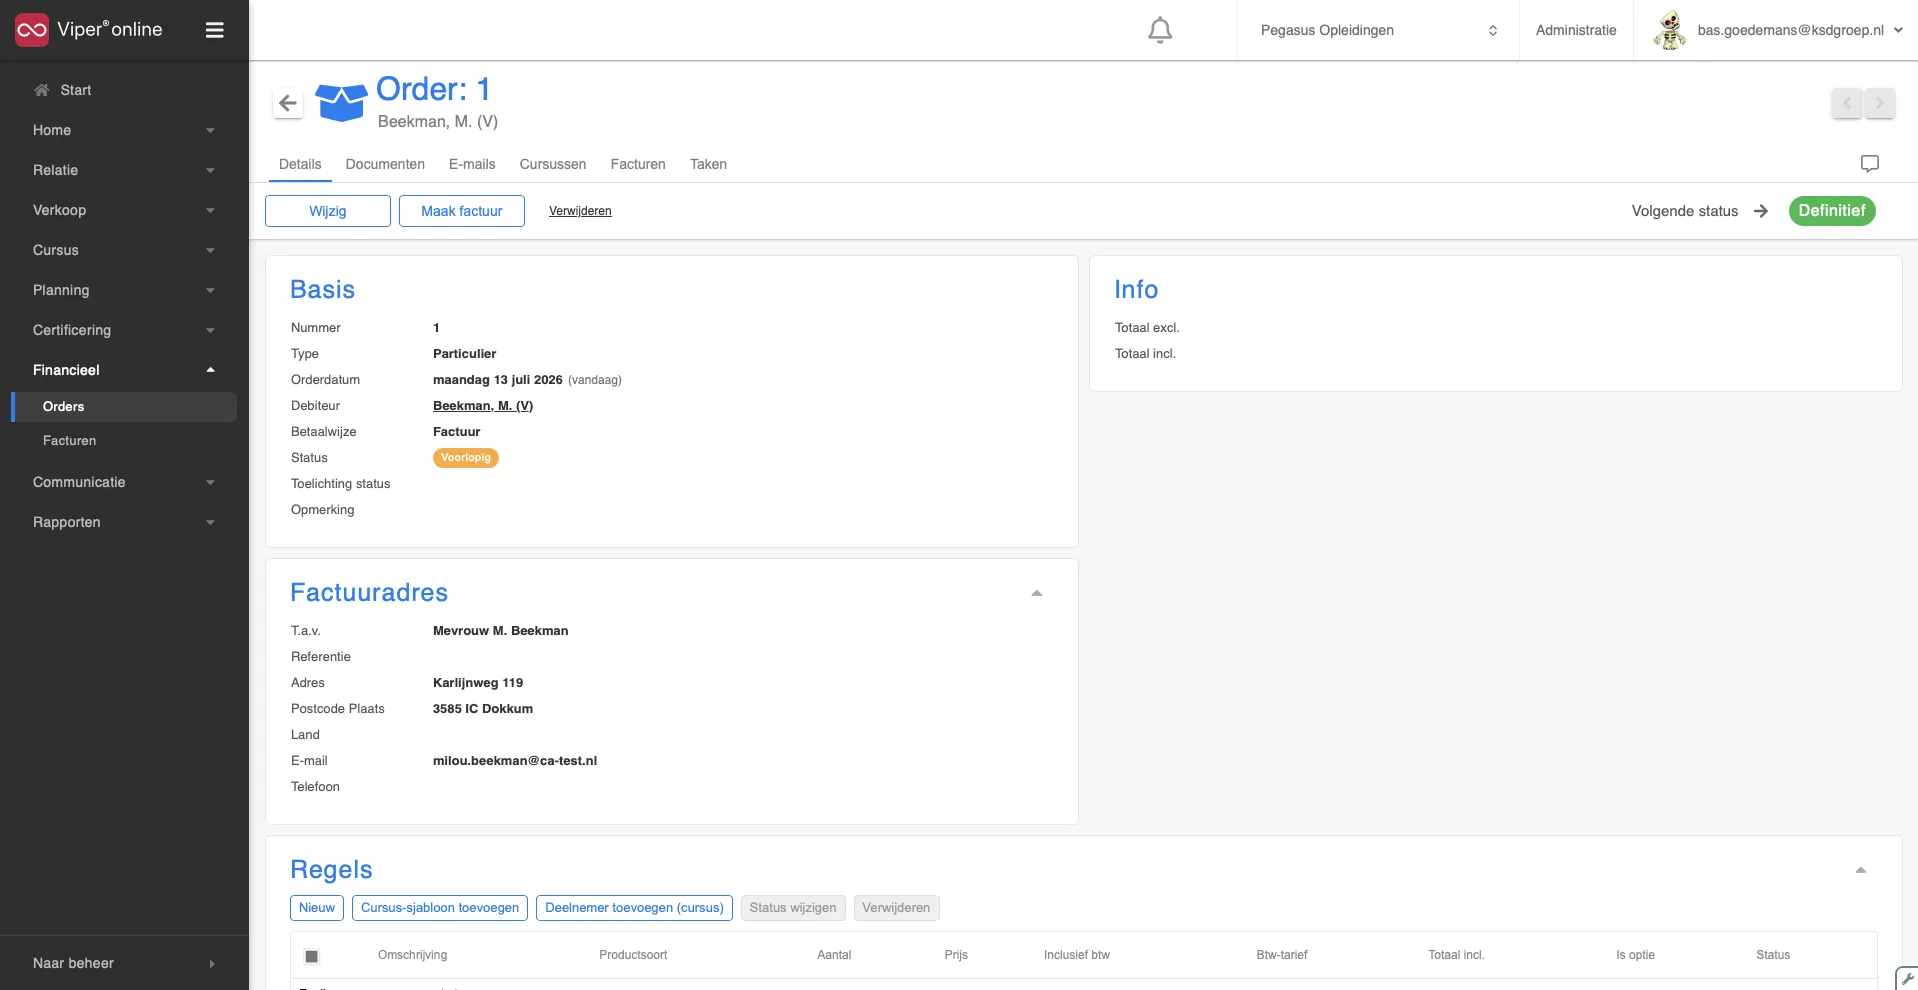Image resolution: width=1918 pixels, height=990 pixels.
Task: Click the blue order box icon
Action: pos(341,102)
